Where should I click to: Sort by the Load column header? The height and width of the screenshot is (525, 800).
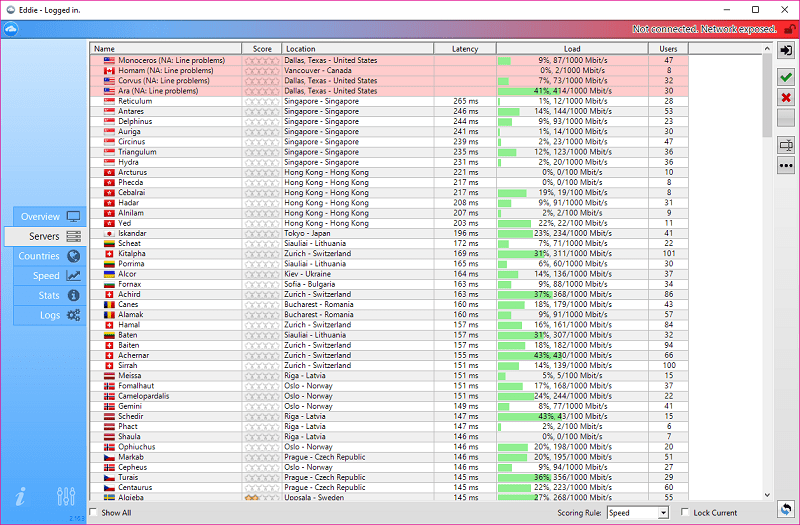point(572,49)
